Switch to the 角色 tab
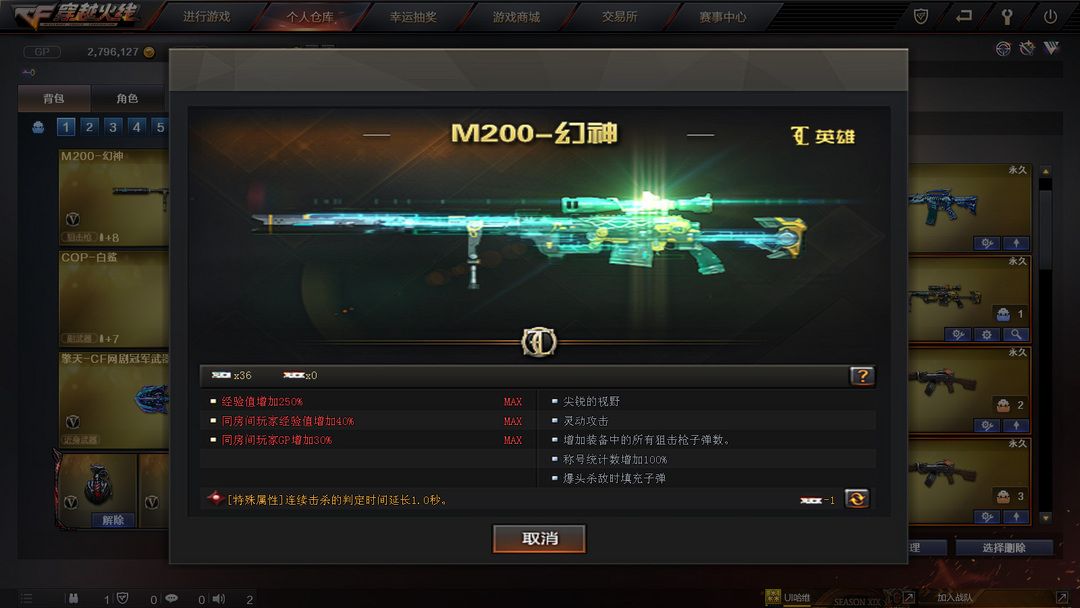Viewport: 1080px width, 608px height. [127, 98]
